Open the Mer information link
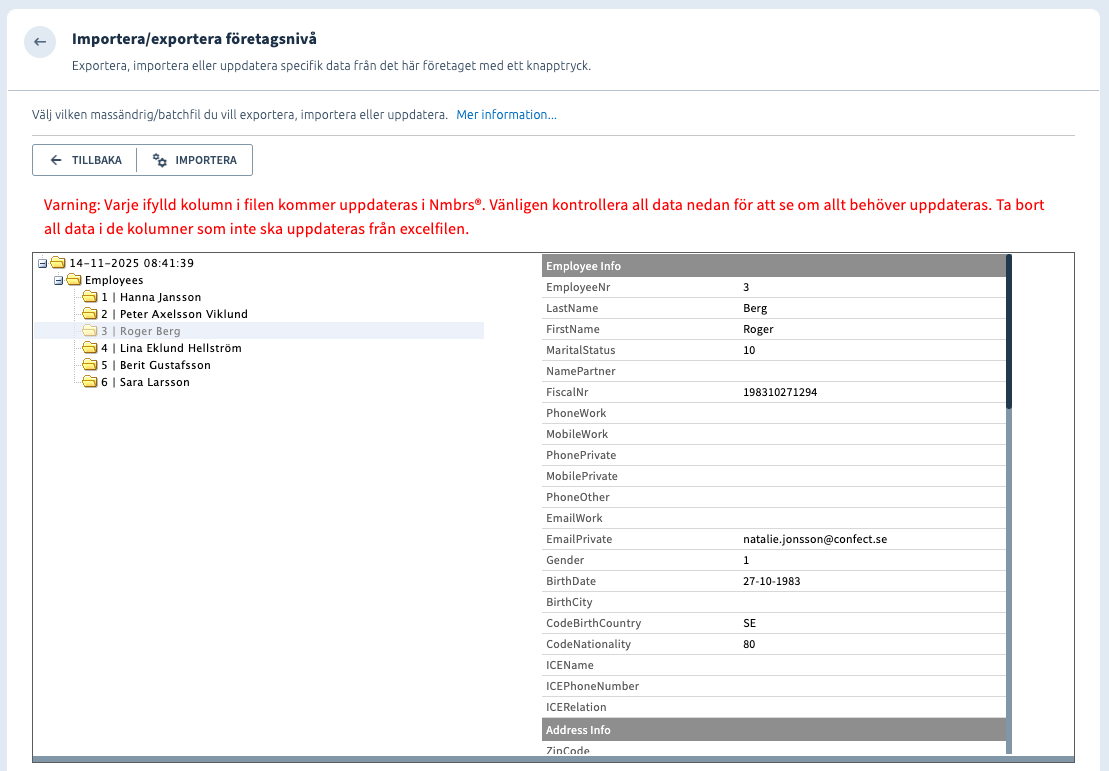The image size is (1109, 771). pos(506,115)
